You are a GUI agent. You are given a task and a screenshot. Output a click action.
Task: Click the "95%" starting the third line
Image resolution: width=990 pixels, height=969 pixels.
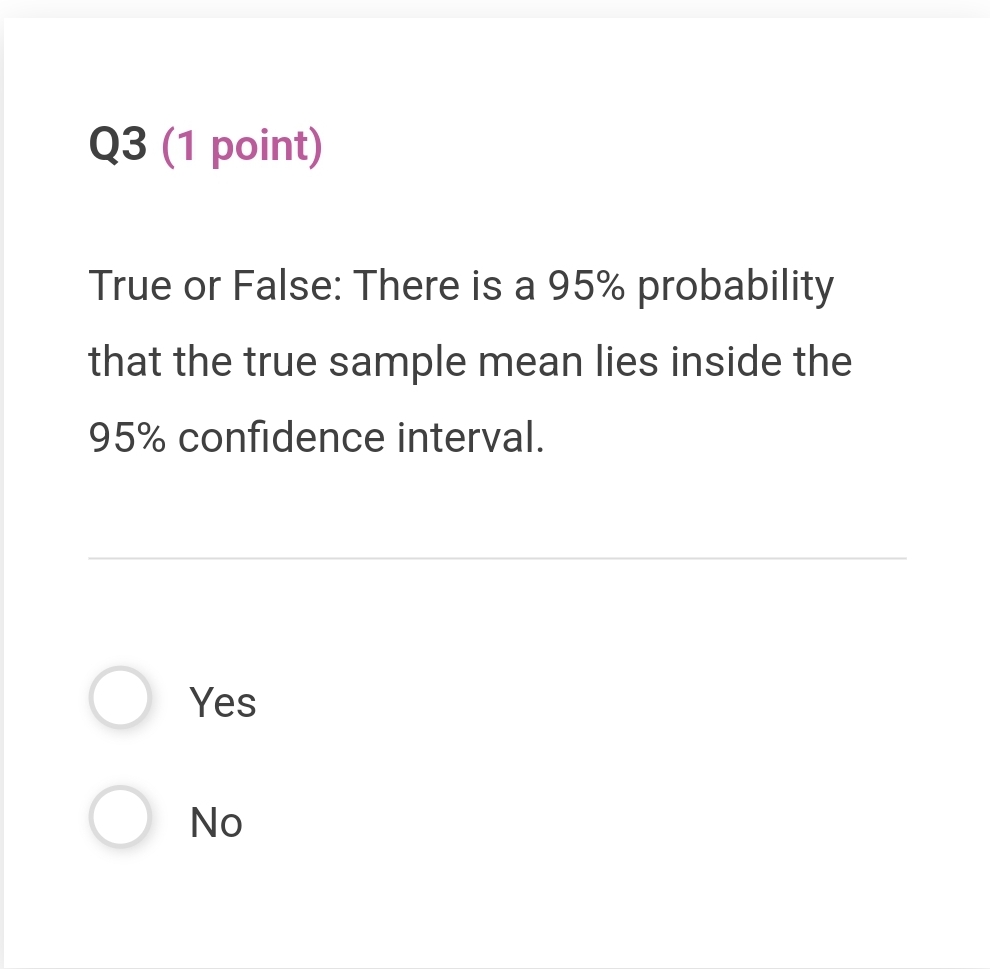(x=128, y=437)
